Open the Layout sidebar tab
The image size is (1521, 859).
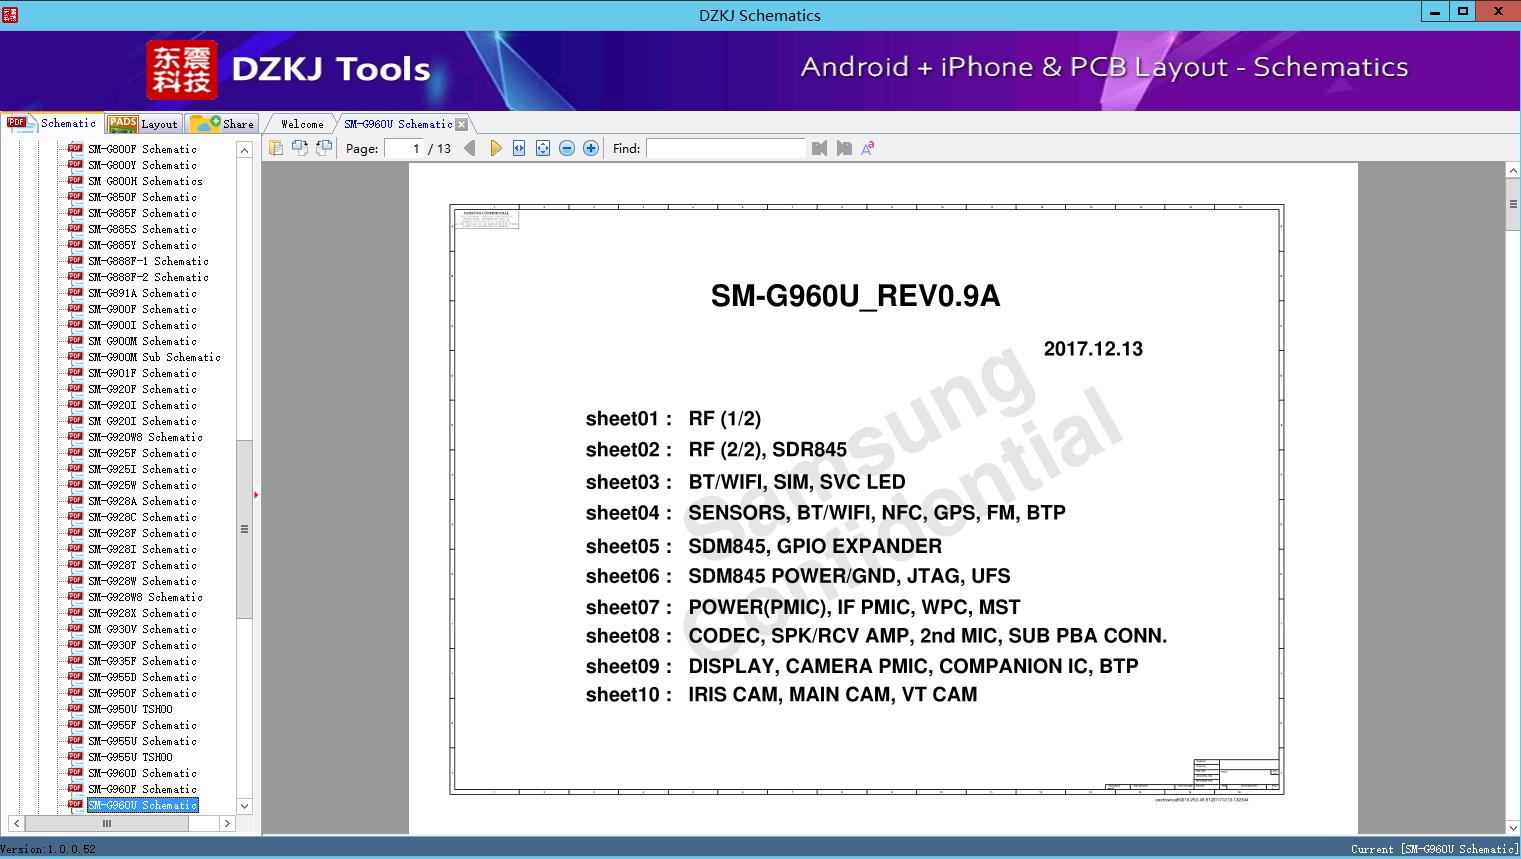click(144, 124)
